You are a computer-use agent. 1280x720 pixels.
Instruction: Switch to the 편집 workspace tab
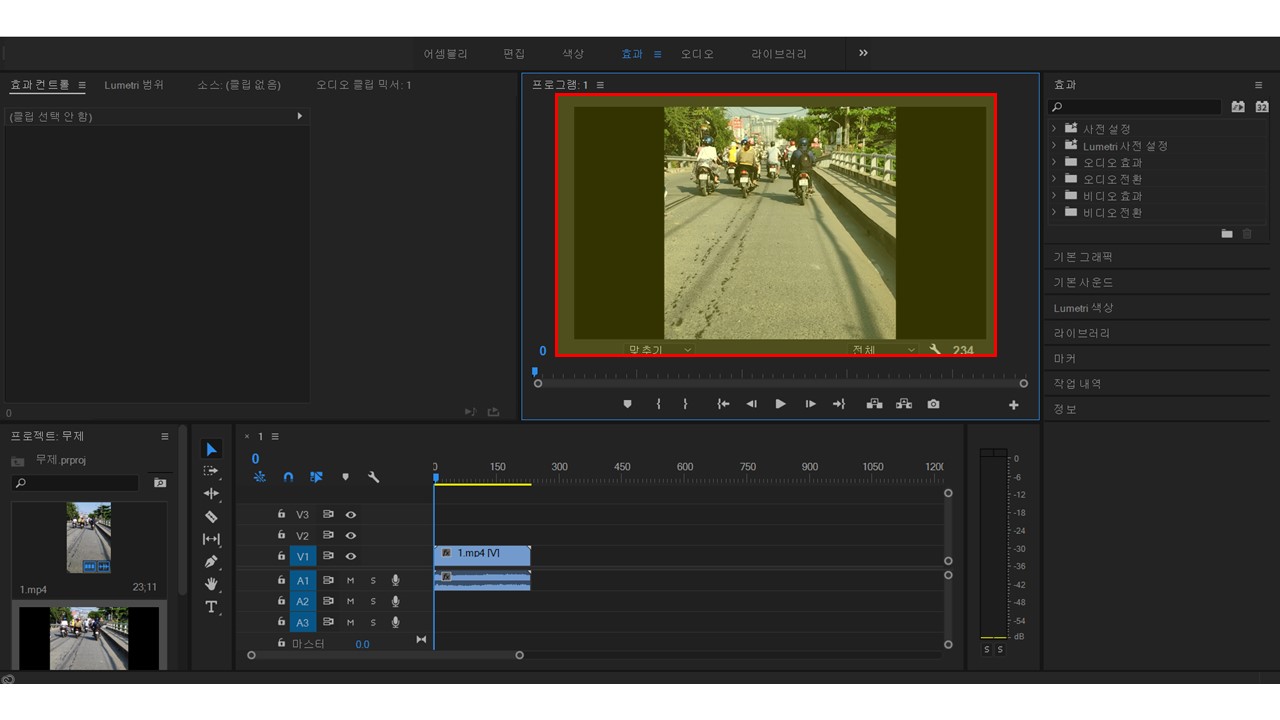coord(514,54)
